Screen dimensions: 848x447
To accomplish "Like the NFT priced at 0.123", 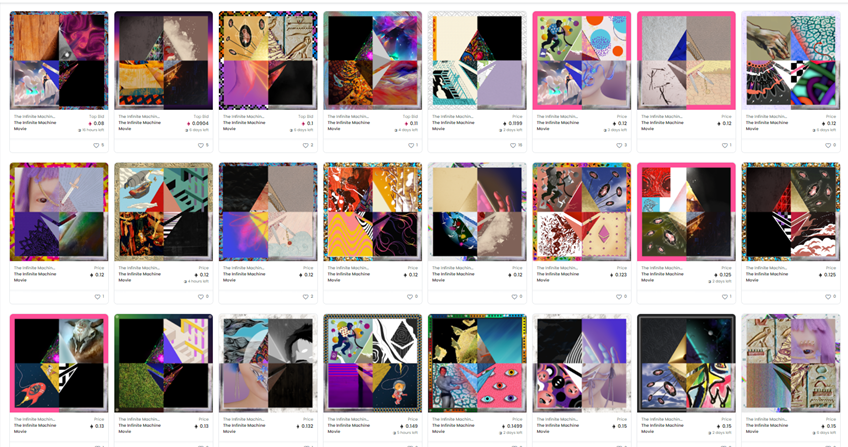I will coord(619,297).
